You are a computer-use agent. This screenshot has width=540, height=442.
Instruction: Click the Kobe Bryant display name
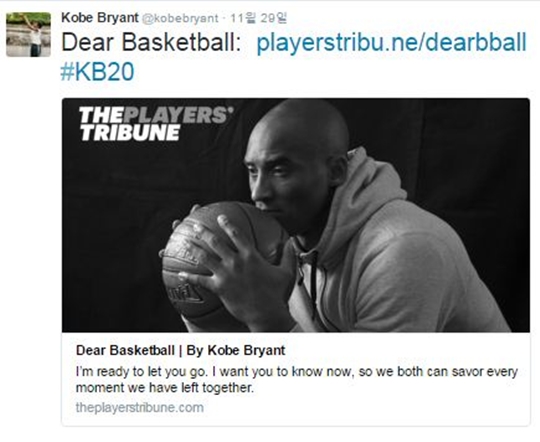coord(100,18)
